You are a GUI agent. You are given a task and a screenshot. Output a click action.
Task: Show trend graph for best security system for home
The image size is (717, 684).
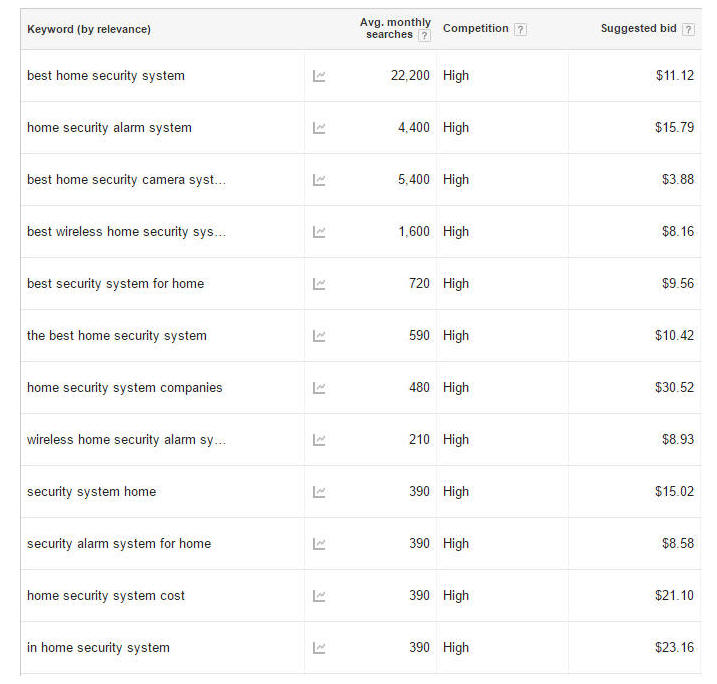(x=319, y=284)
